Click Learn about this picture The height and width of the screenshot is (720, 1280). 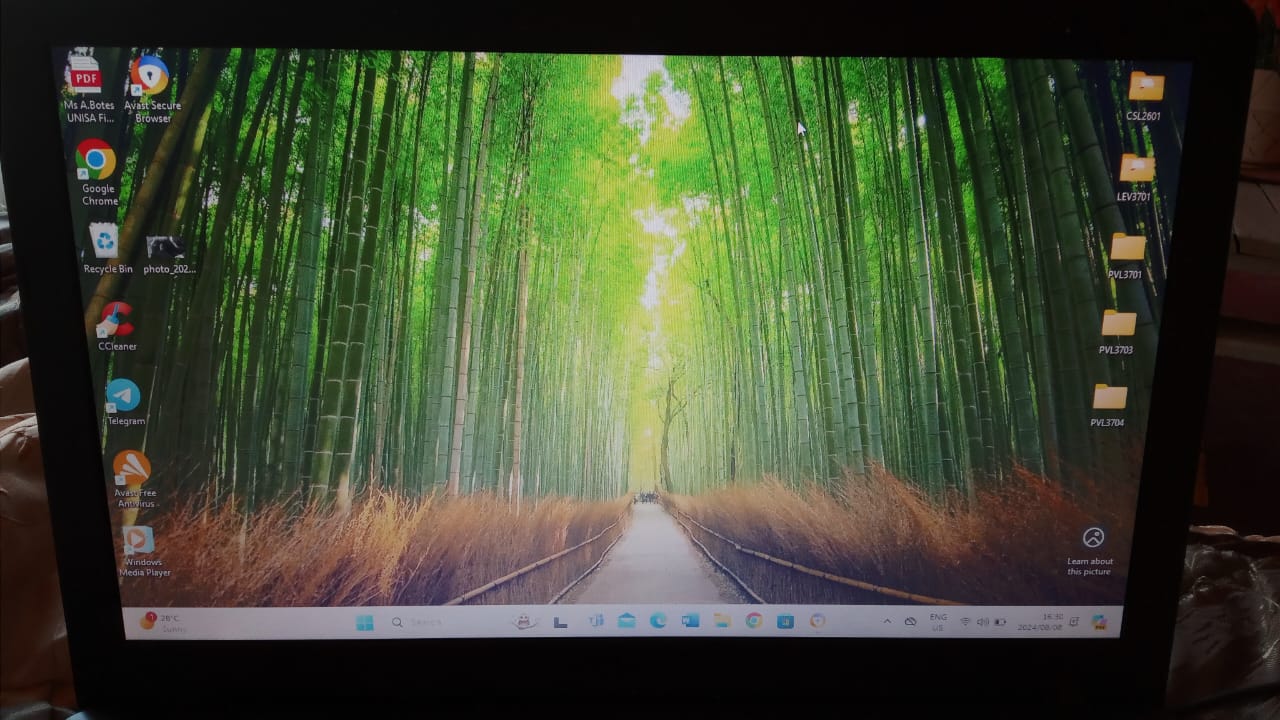[1092, 540]
